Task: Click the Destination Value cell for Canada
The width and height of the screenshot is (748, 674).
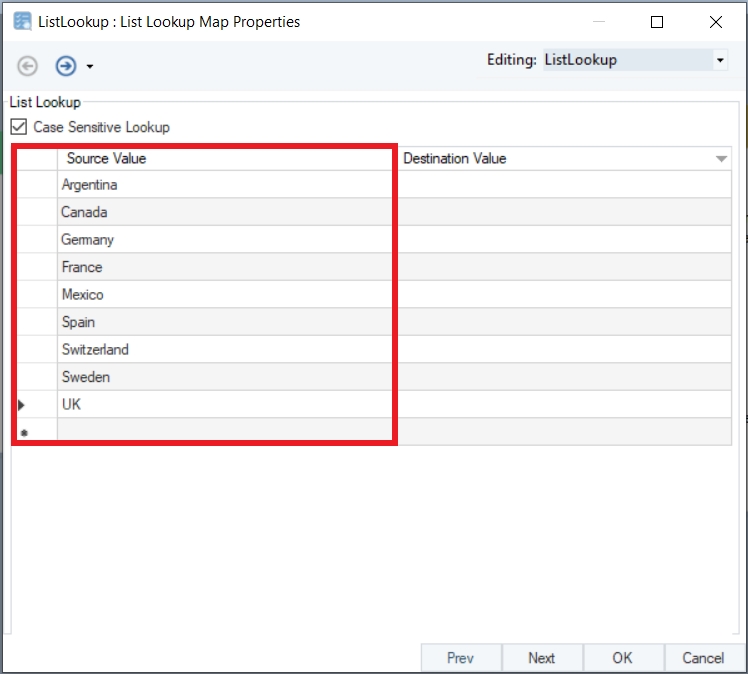Action: pyautogui.click(x=564, y=212)
